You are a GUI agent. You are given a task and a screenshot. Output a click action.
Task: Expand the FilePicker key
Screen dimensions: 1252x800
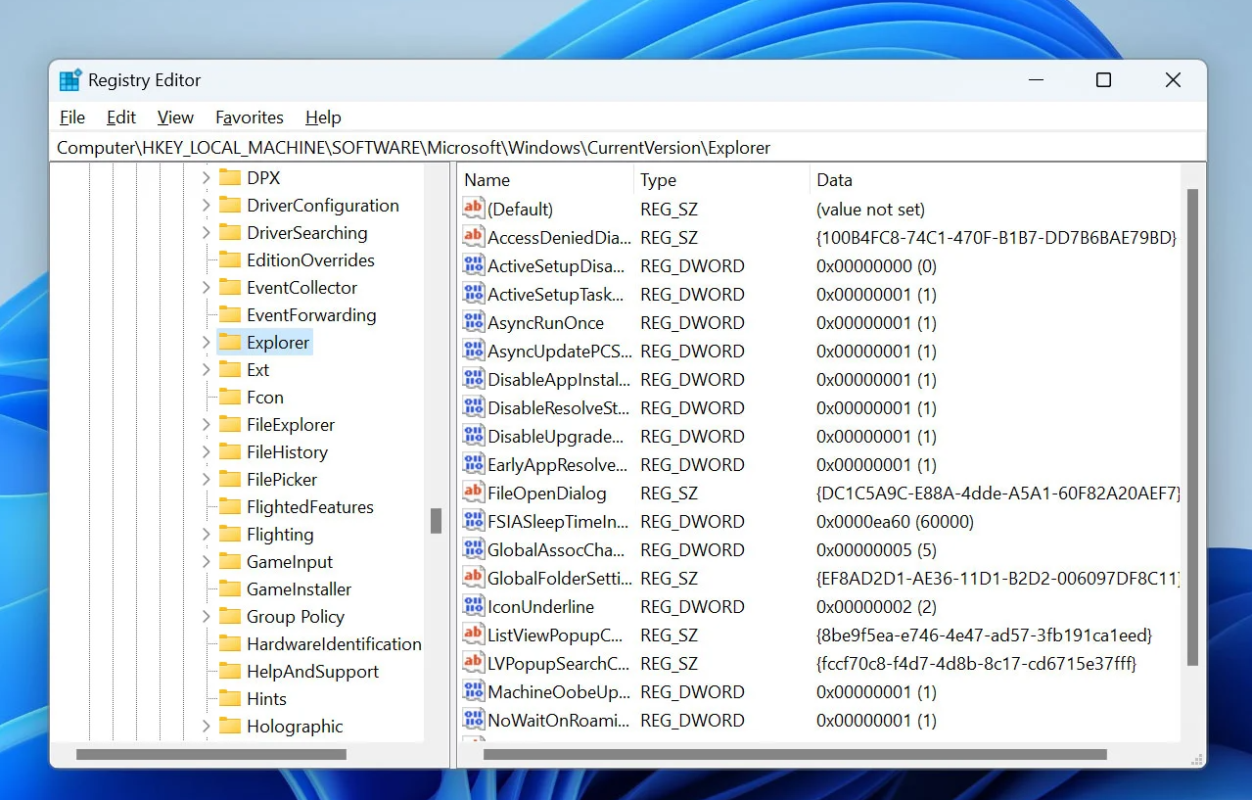[206, 480]
